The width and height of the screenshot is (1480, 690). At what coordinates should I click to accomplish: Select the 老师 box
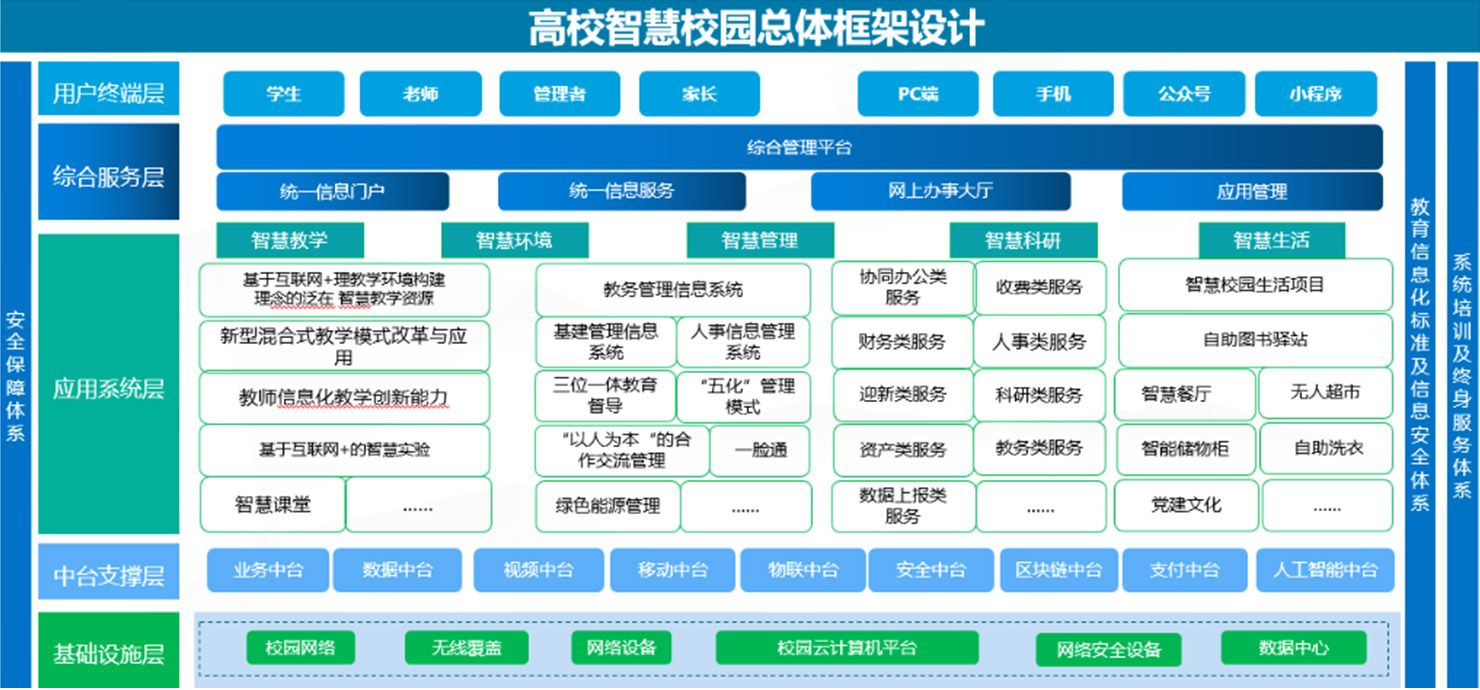420,94
